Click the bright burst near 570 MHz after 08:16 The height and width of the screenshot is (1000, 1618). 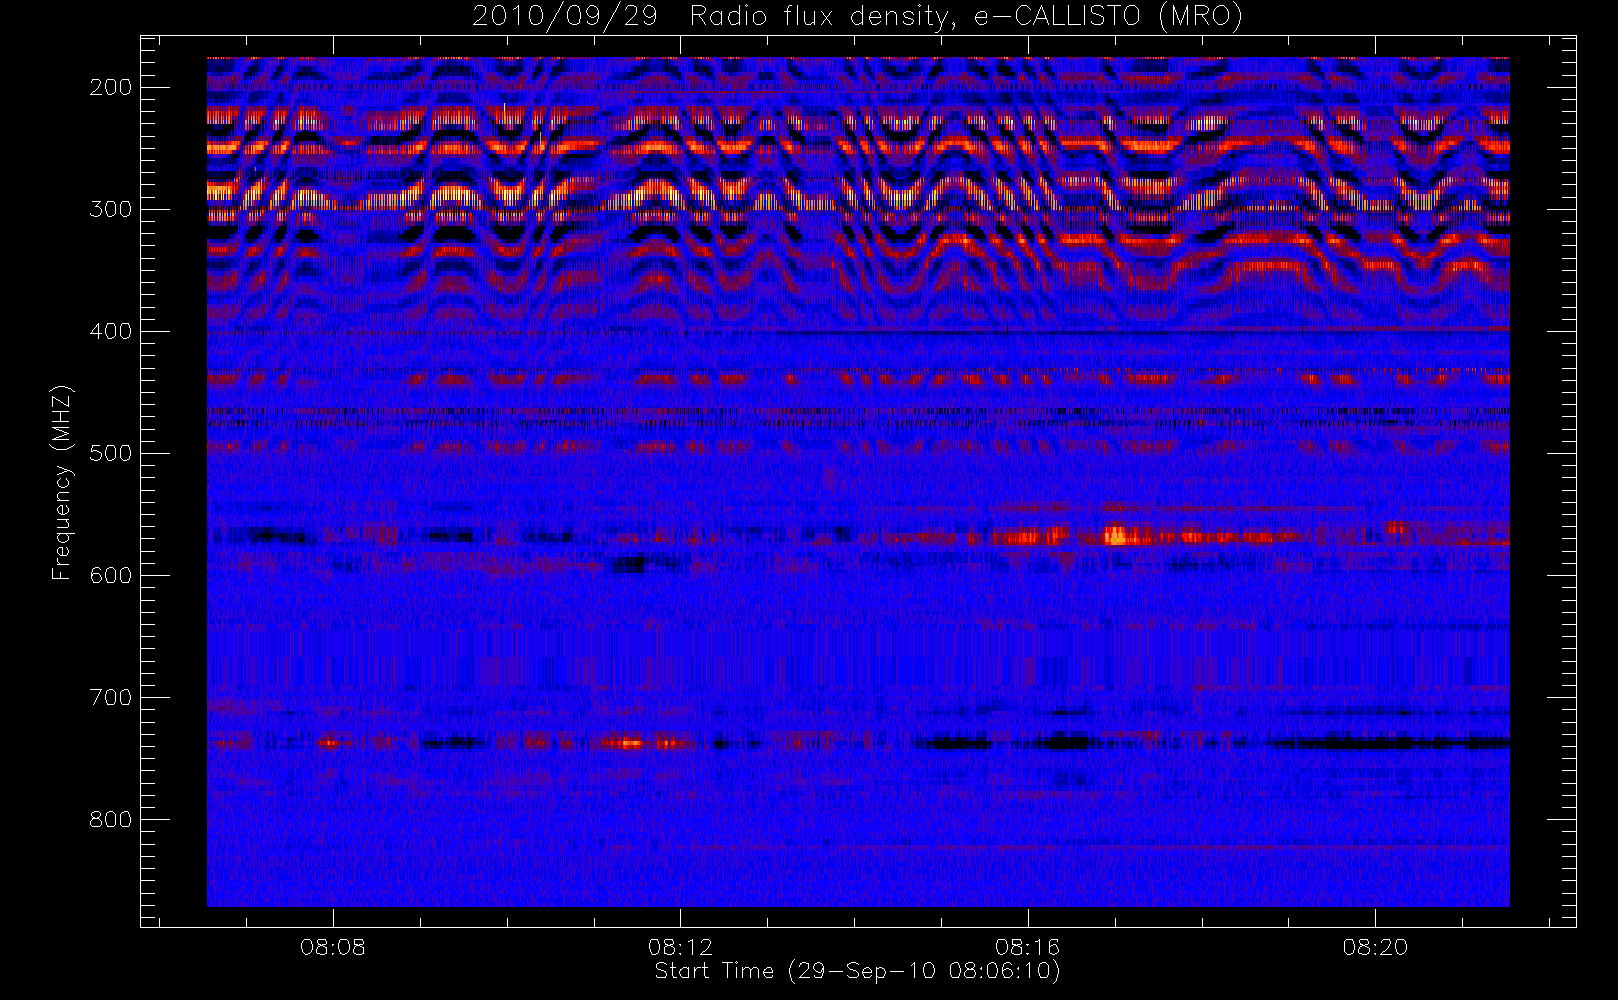[x=1115, y=536]
